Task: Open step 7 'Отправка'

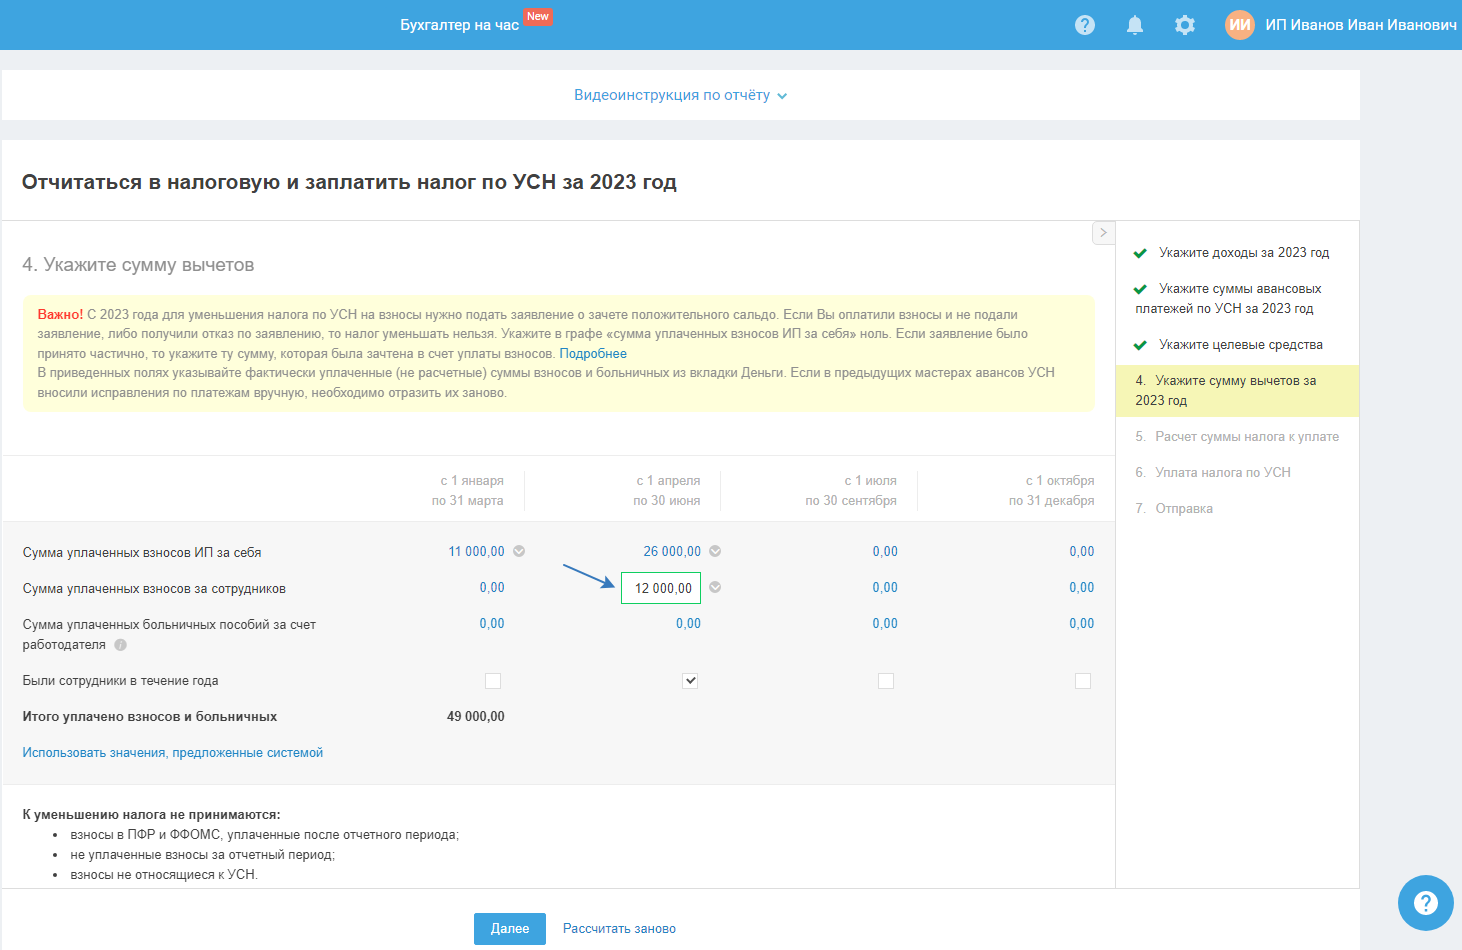Action: (1174, 509)
